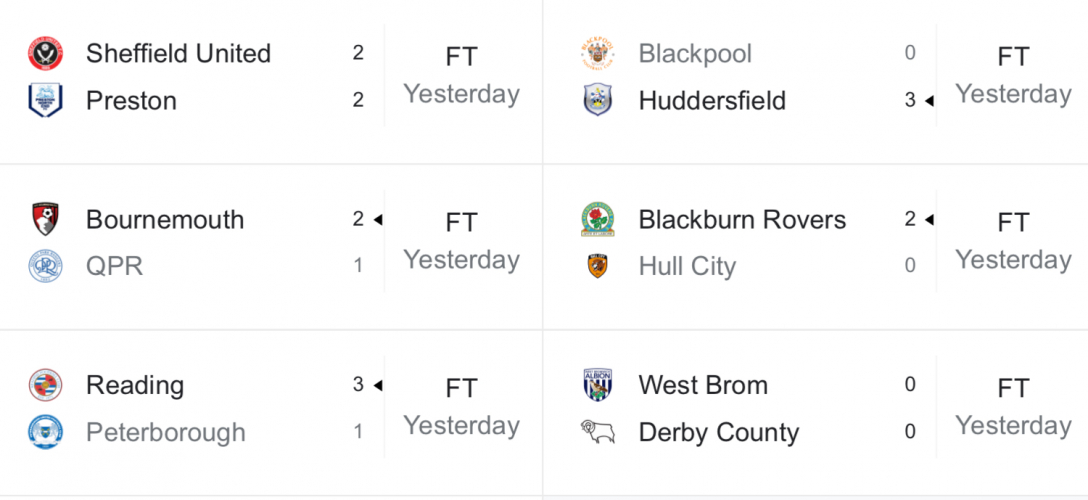This screenshot has width=1088, height=500.
Task: Click the Hull City club crest
Action: tap(597, 266)
